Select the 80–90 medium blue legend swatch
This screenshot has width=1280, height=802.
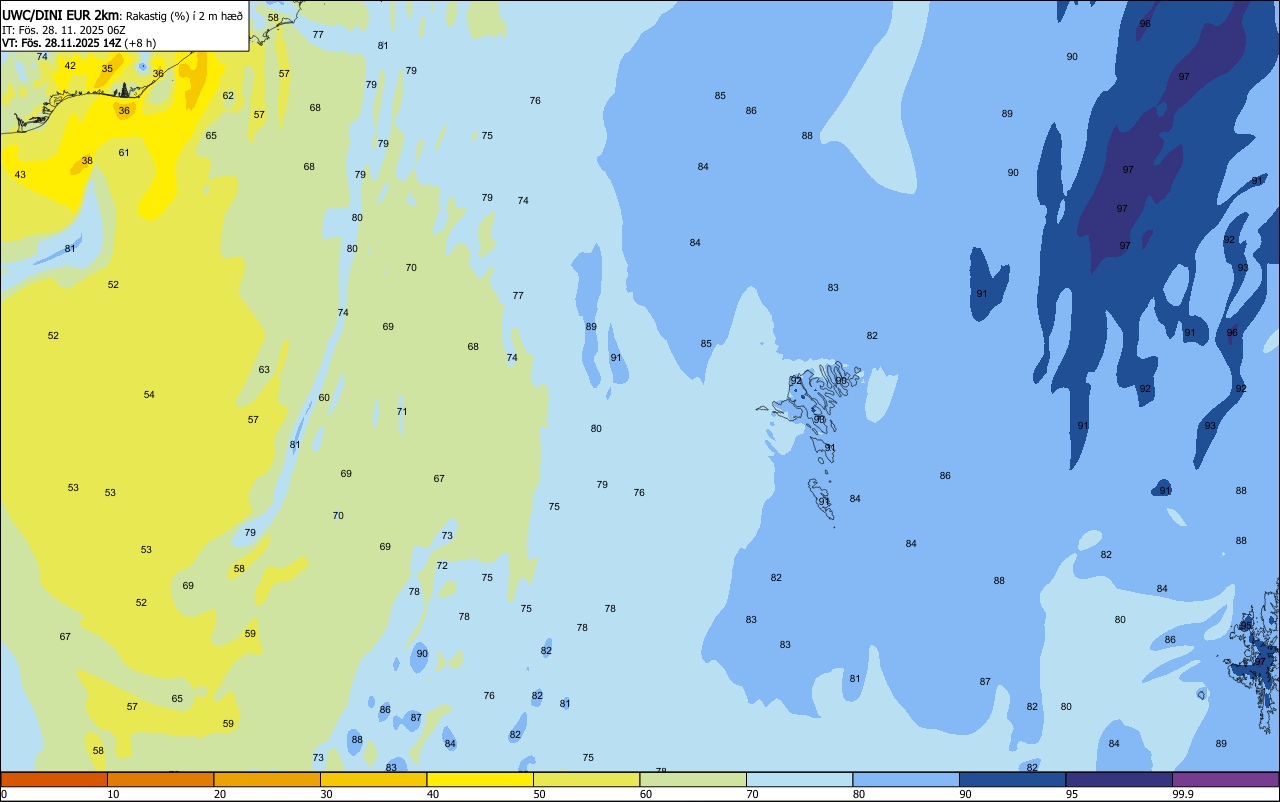[x=906, y=779]
